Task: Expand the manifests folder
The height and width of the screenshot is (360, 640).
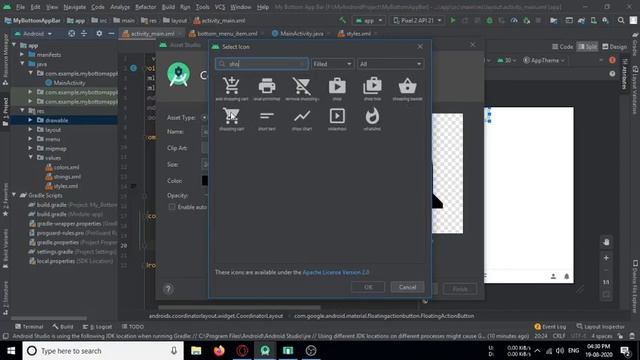Action: [22, 54]
